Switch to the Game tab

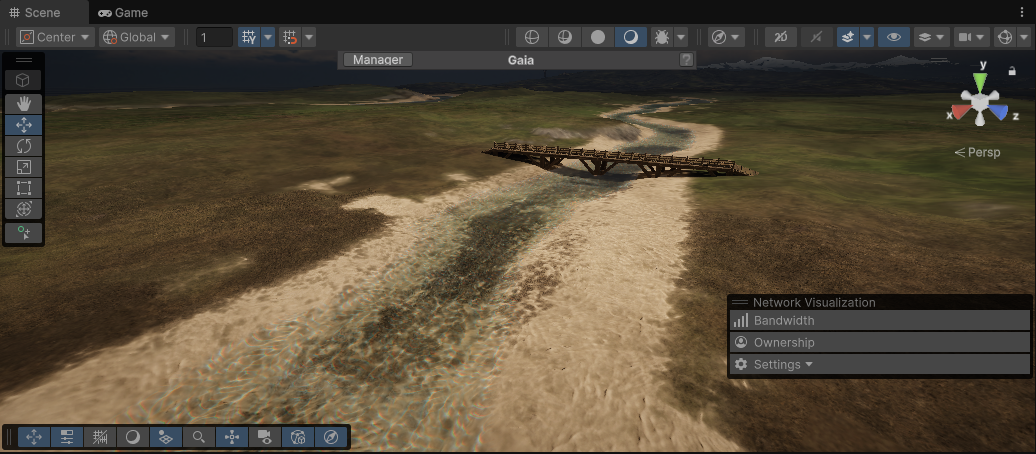[123, 13]
